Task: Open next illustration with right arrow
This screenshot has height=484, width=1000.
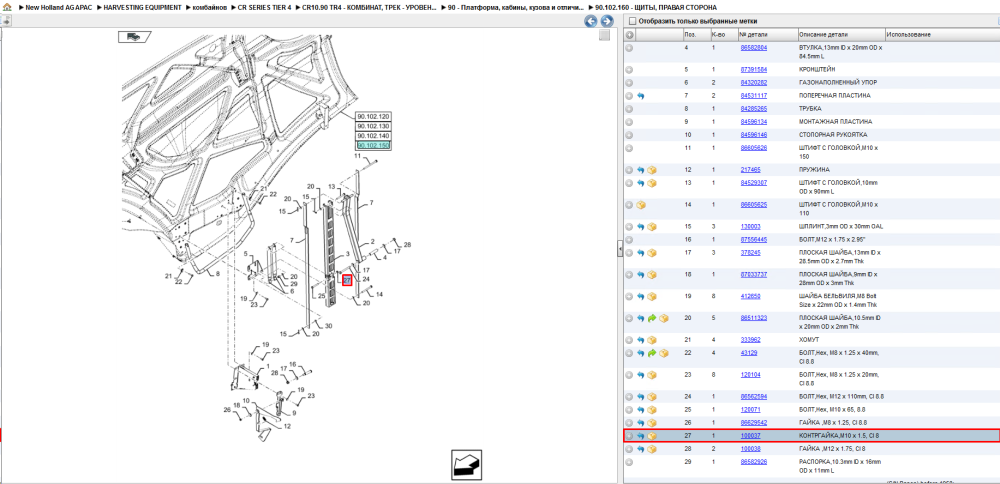Action: 607,21
